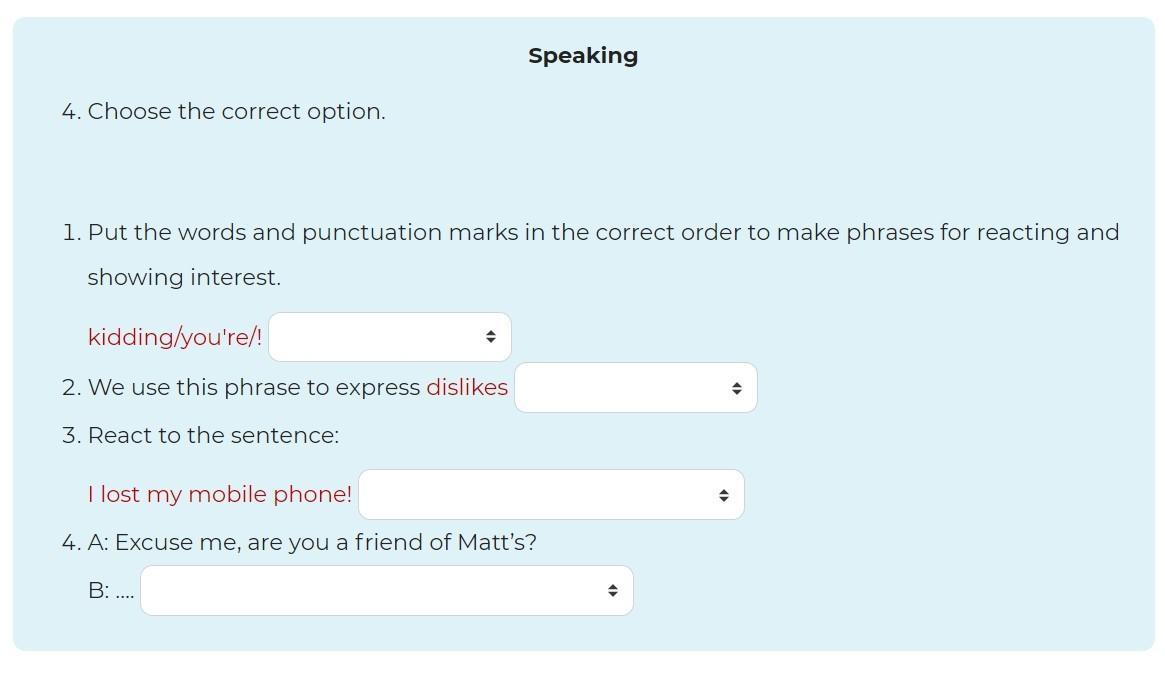Click the "B: ...." label
Viewport: 1165px width, 675px height.
(110, 590)
